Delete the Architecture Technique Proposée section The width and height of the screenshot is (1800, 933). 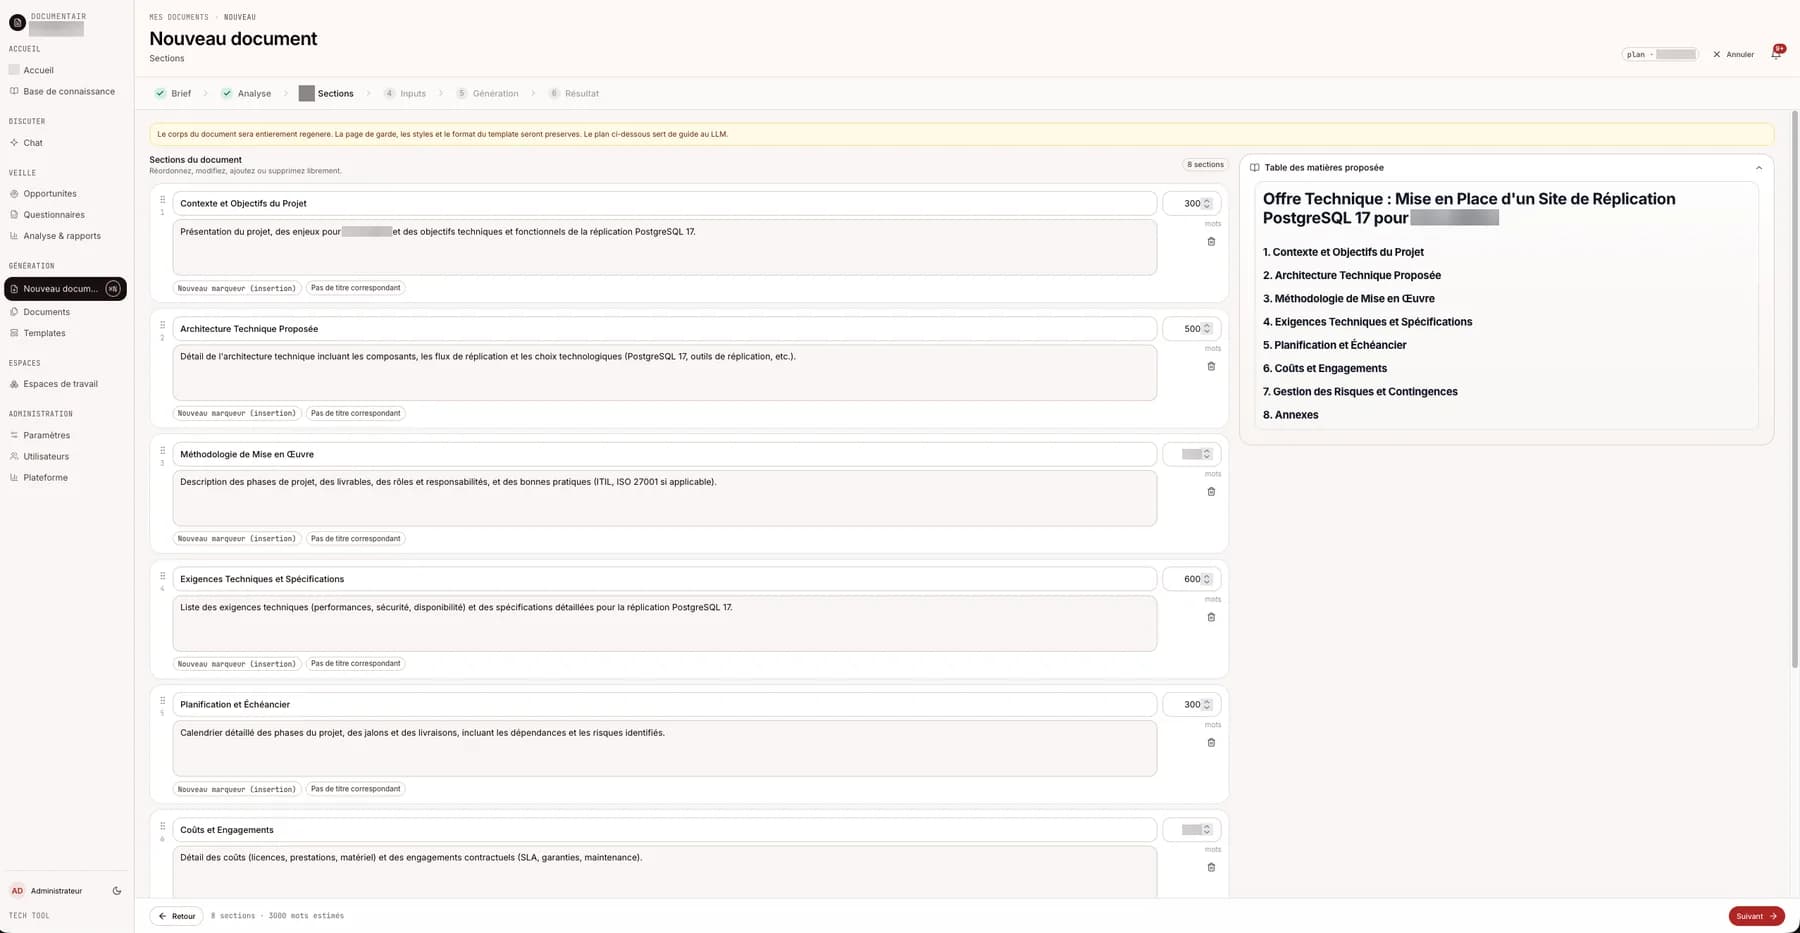[x=1211, y=366]
